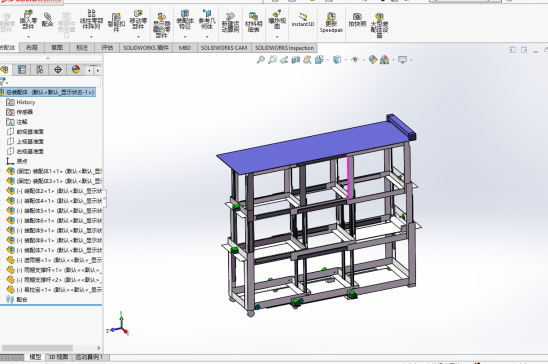548x364 pixels.
Task: Open ConfigurationManager tab in left panel
Action: pyautogui.click(x=39, y=70)
